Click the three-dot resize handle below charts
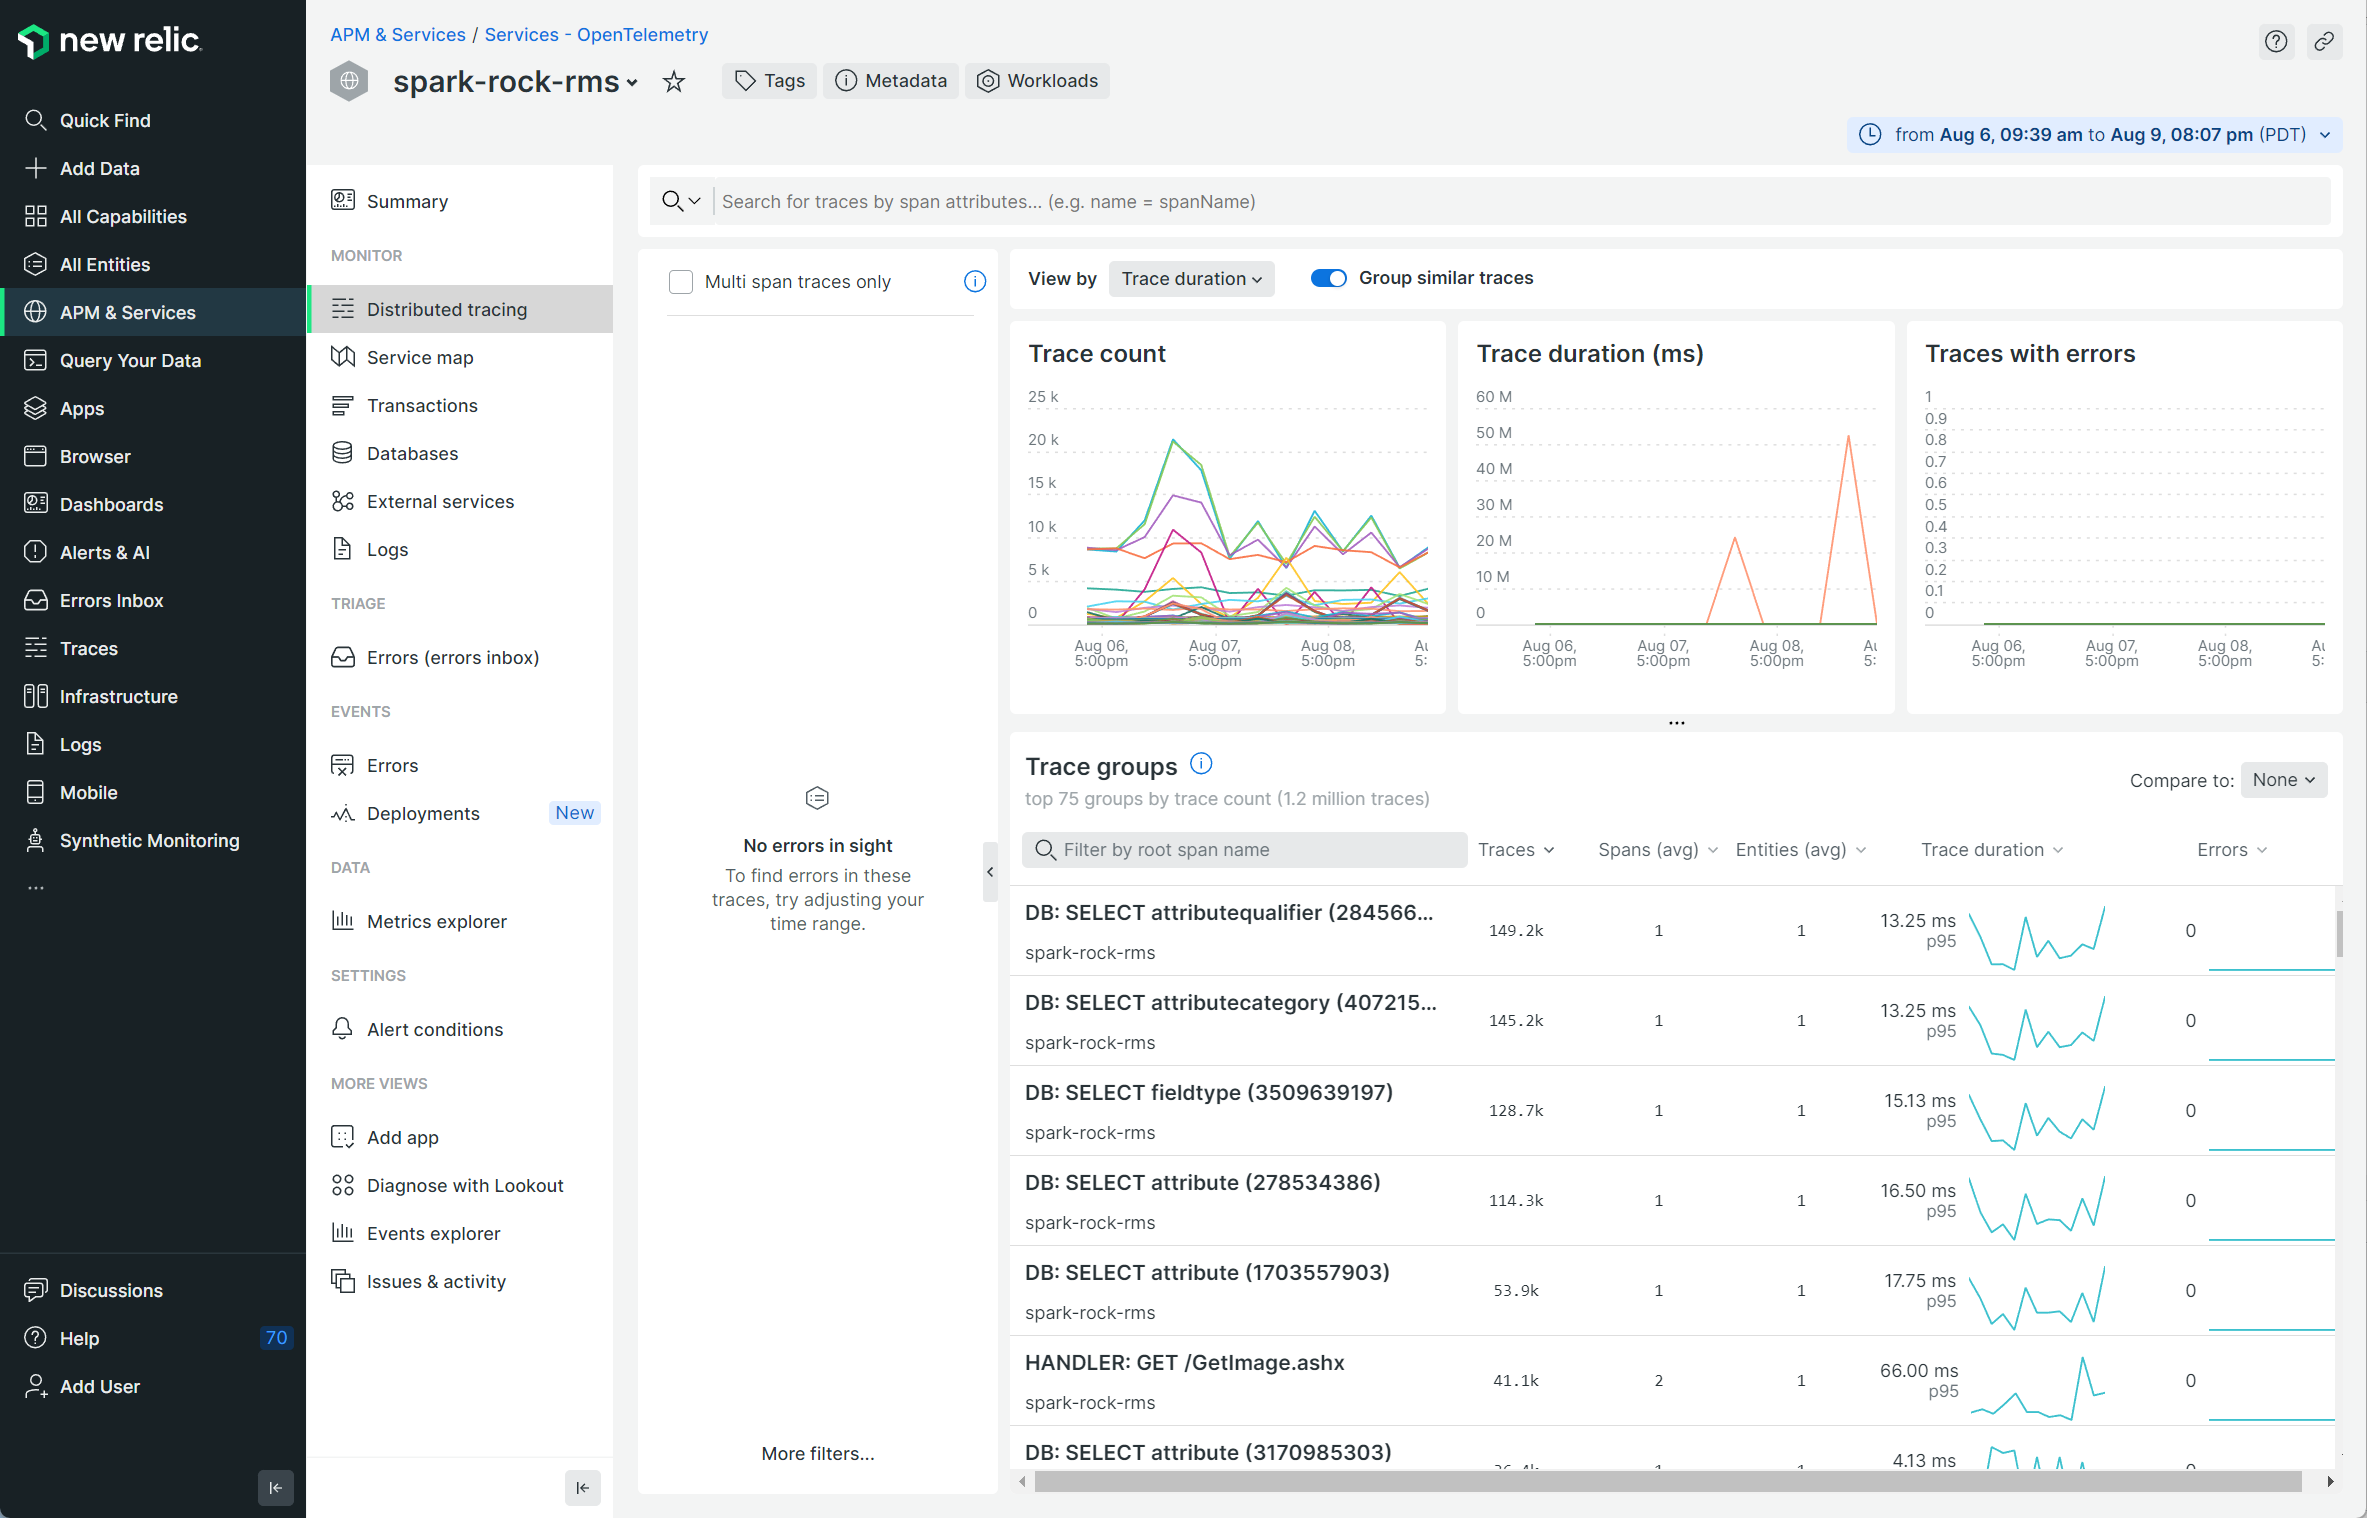Image resolution: width=2367 pixels, height=1518 pixels. (x=1677, y=722)
